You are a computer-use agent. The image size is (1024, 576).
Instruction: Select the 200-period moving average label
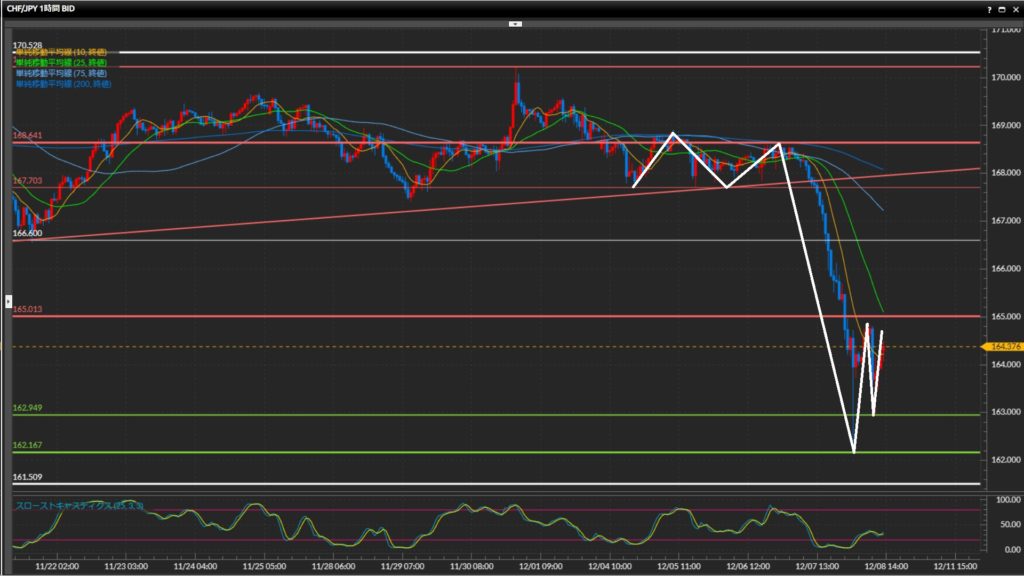tap(62, 84)
